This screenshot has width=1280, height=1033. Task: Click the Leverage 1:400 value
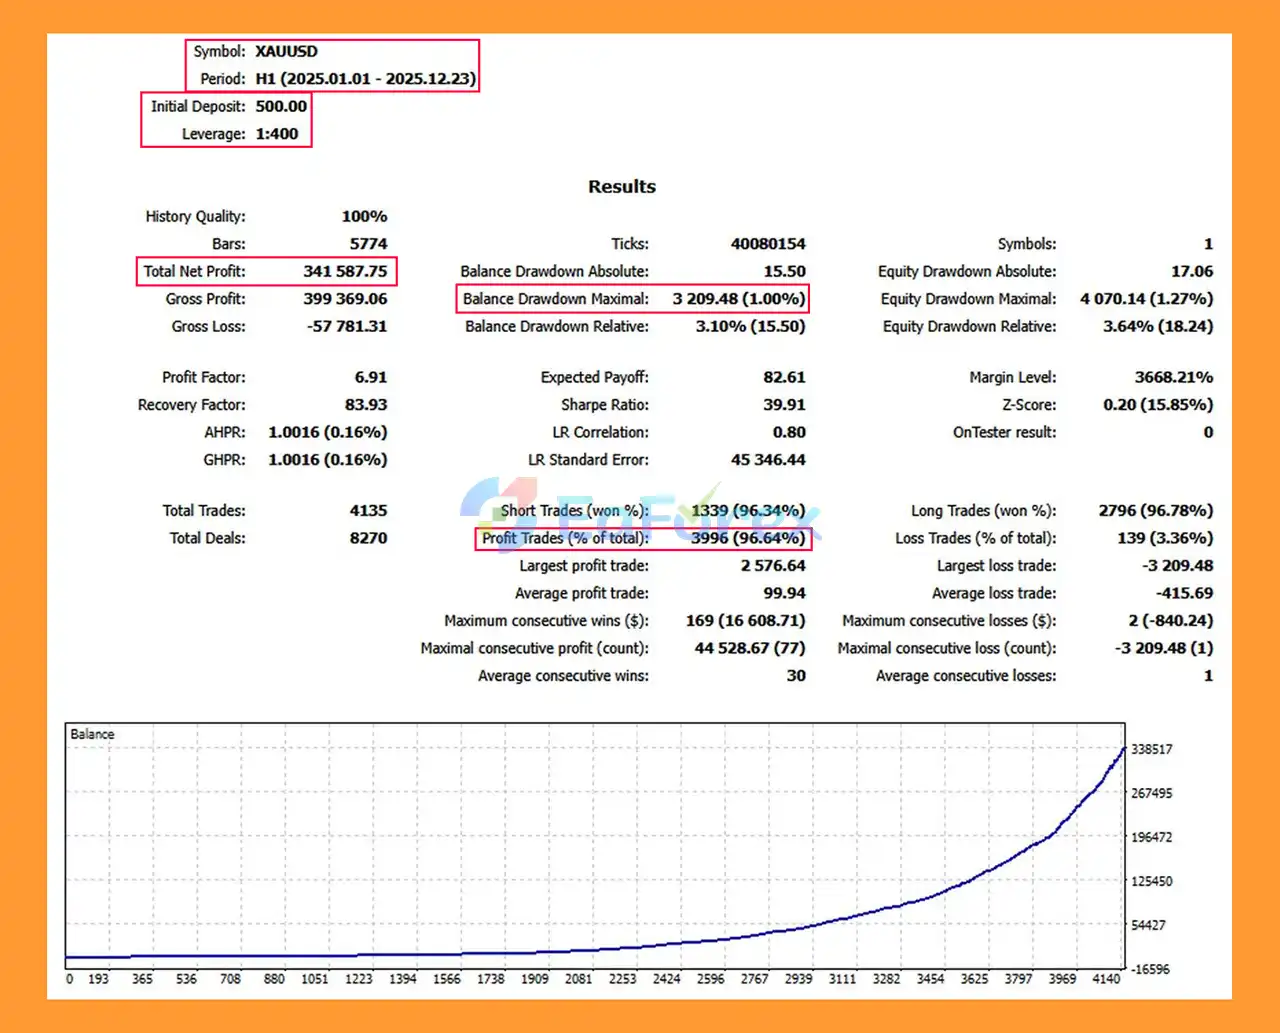[x=276, y=134]
